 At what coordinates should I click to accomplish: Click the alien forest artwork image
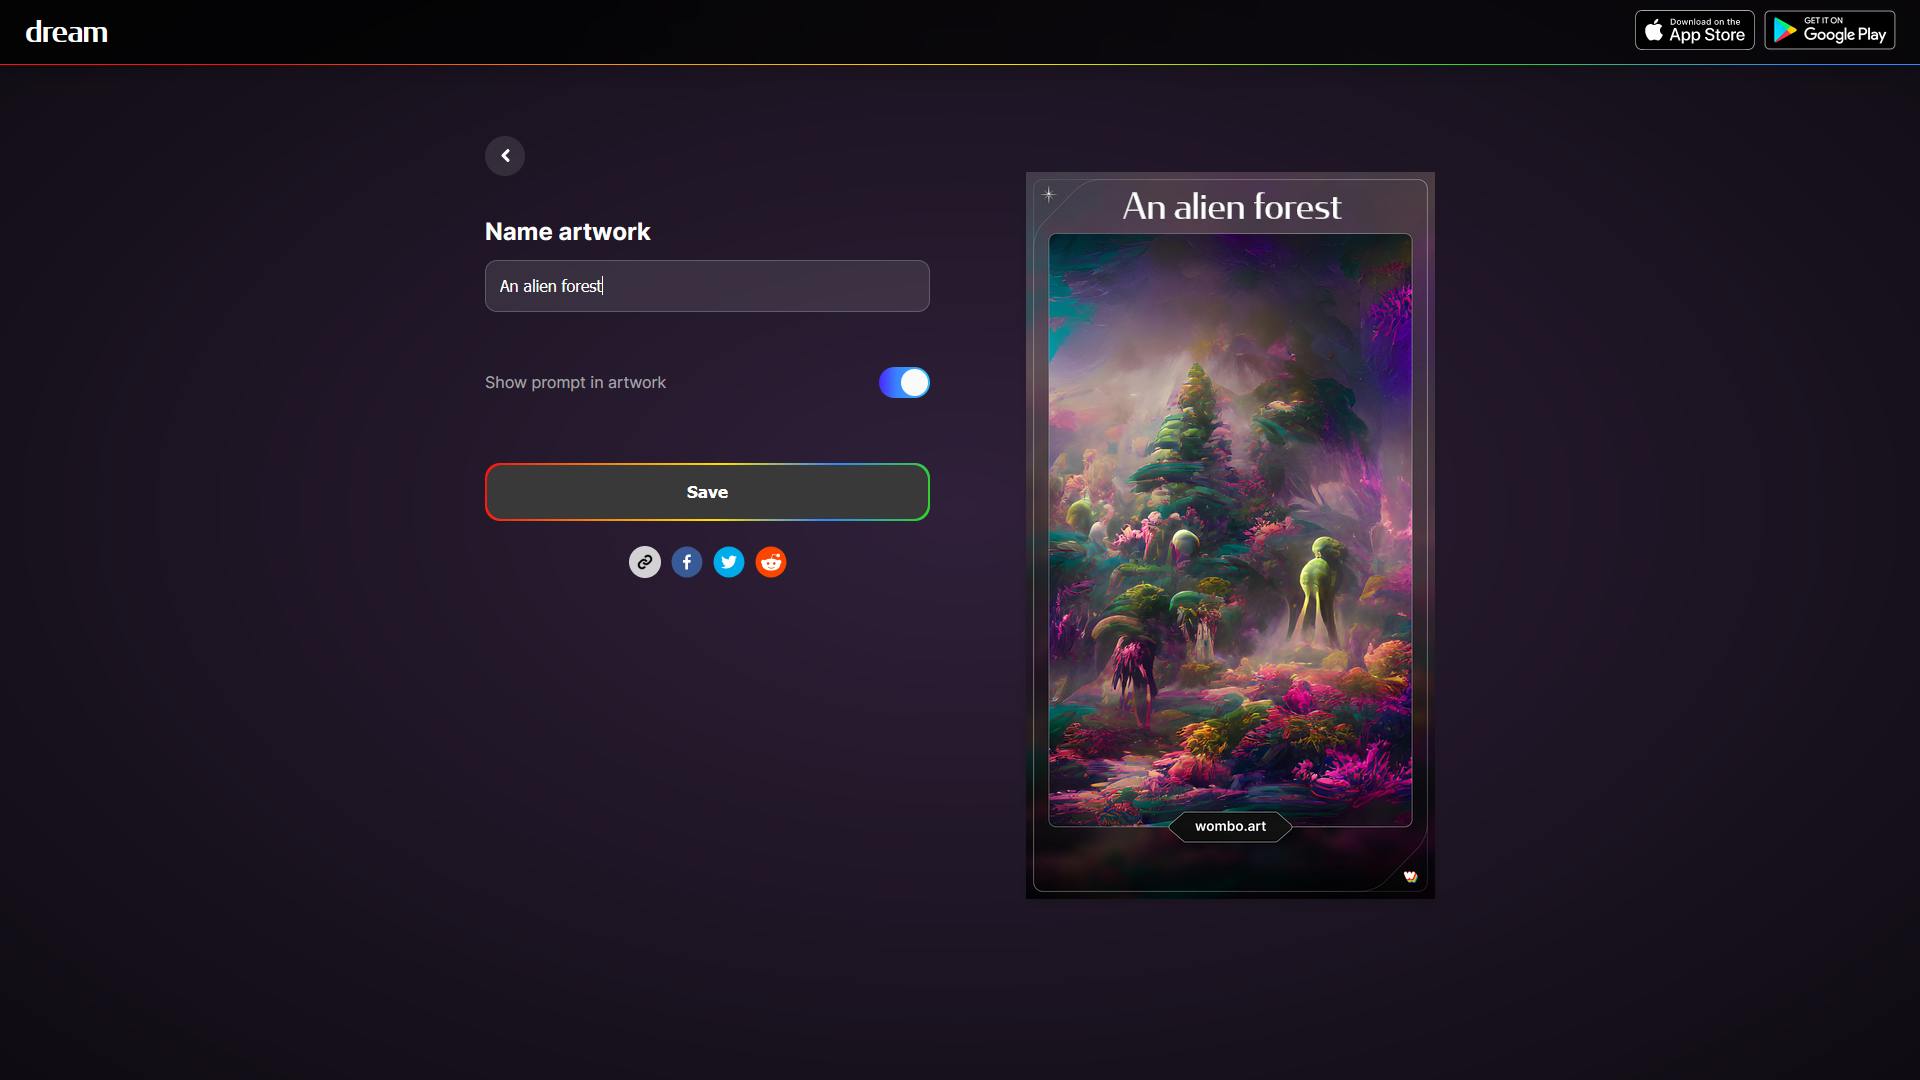click(x=1230, y=530)
